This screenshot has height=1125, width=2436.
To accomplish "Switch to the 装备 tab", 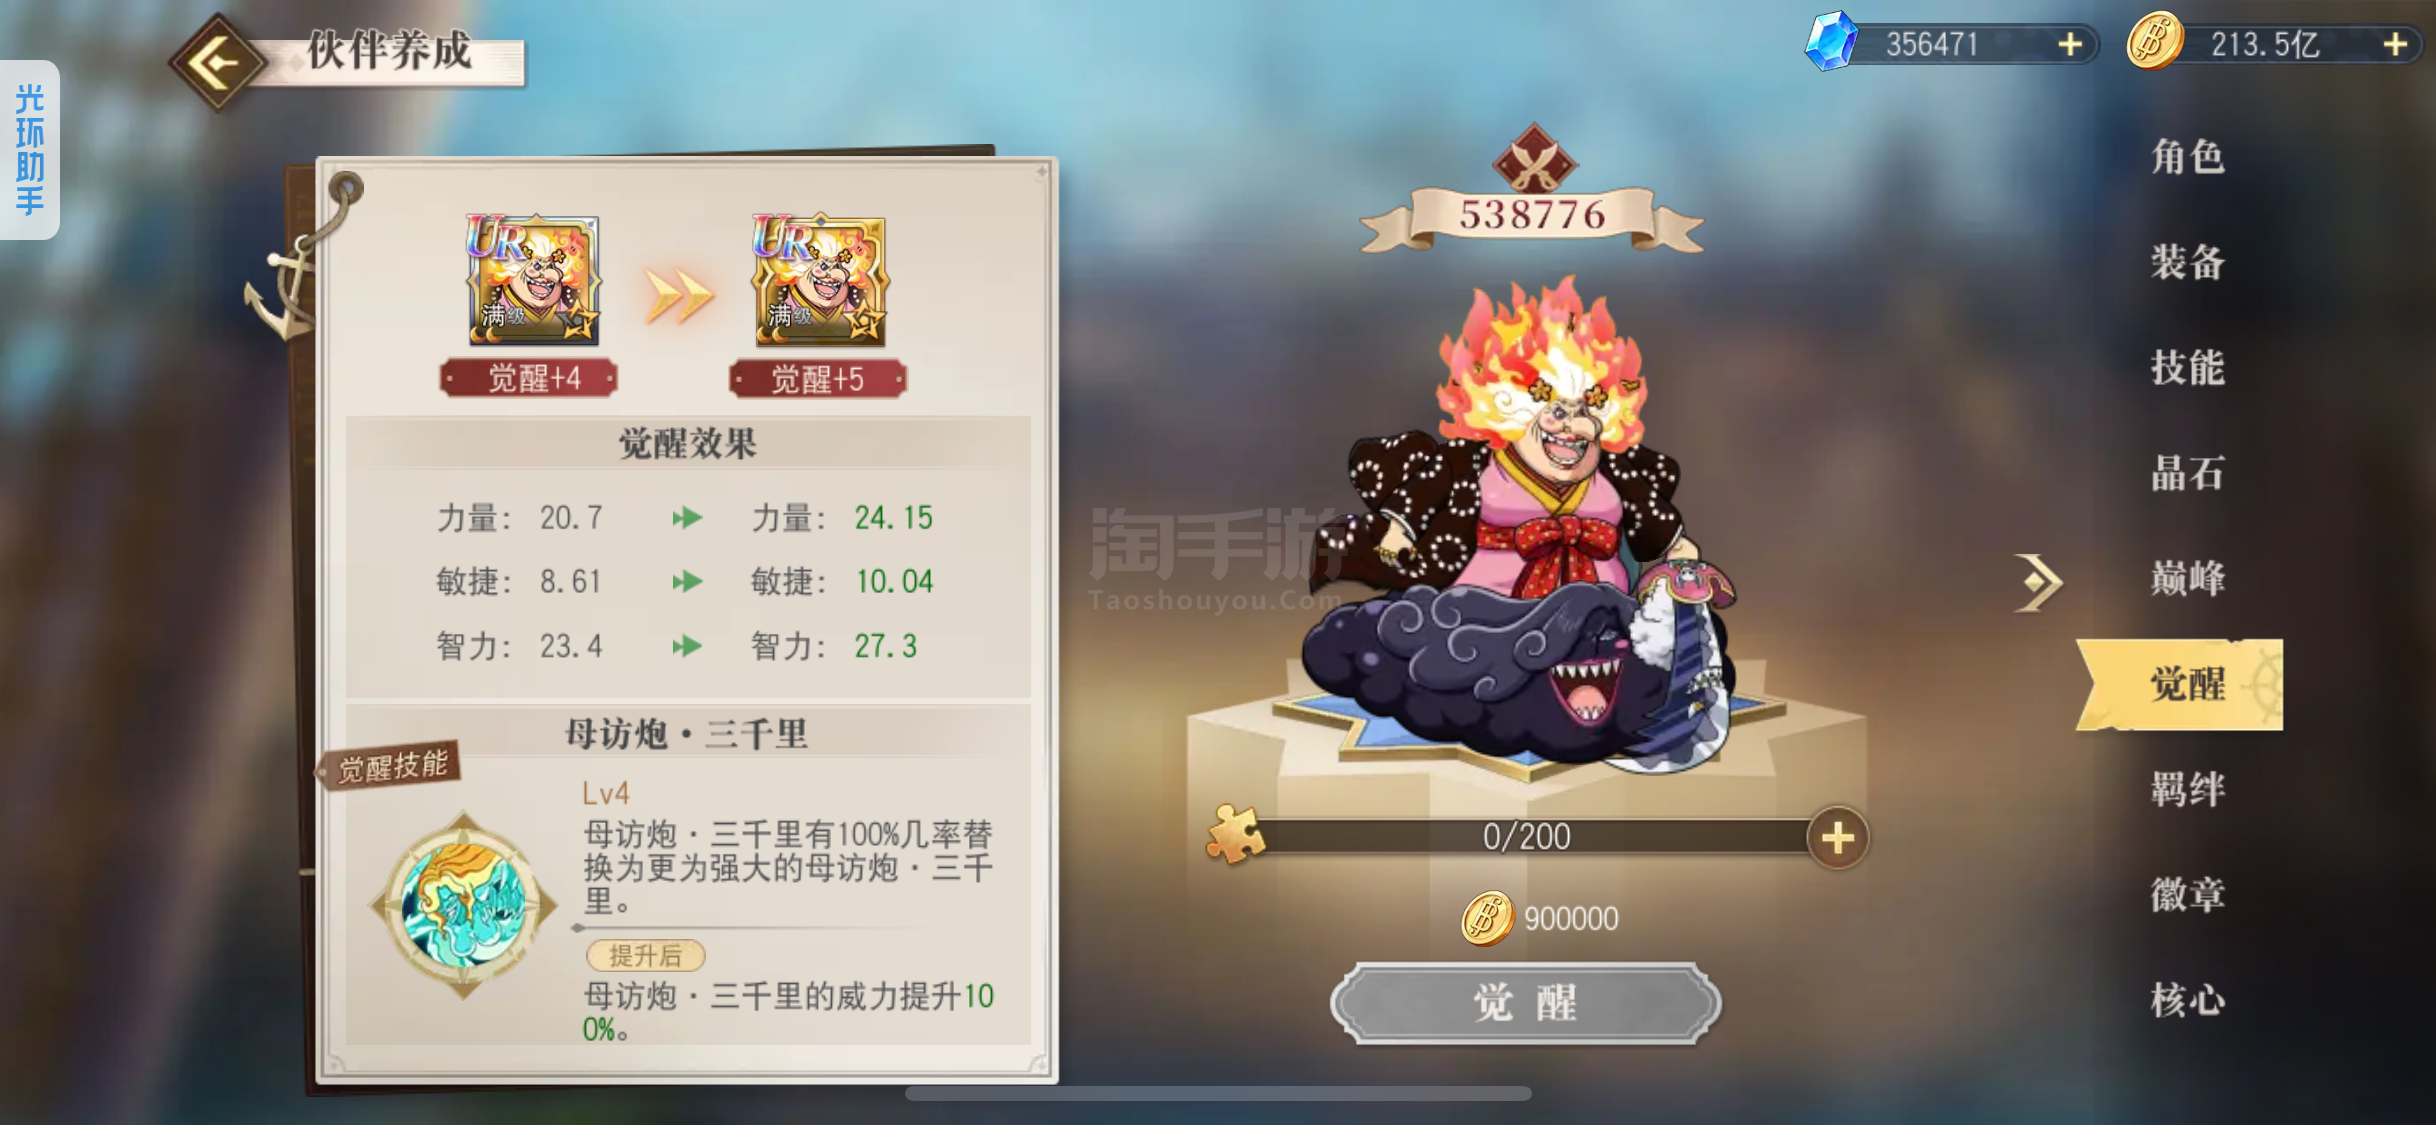I will point(2187,262).
